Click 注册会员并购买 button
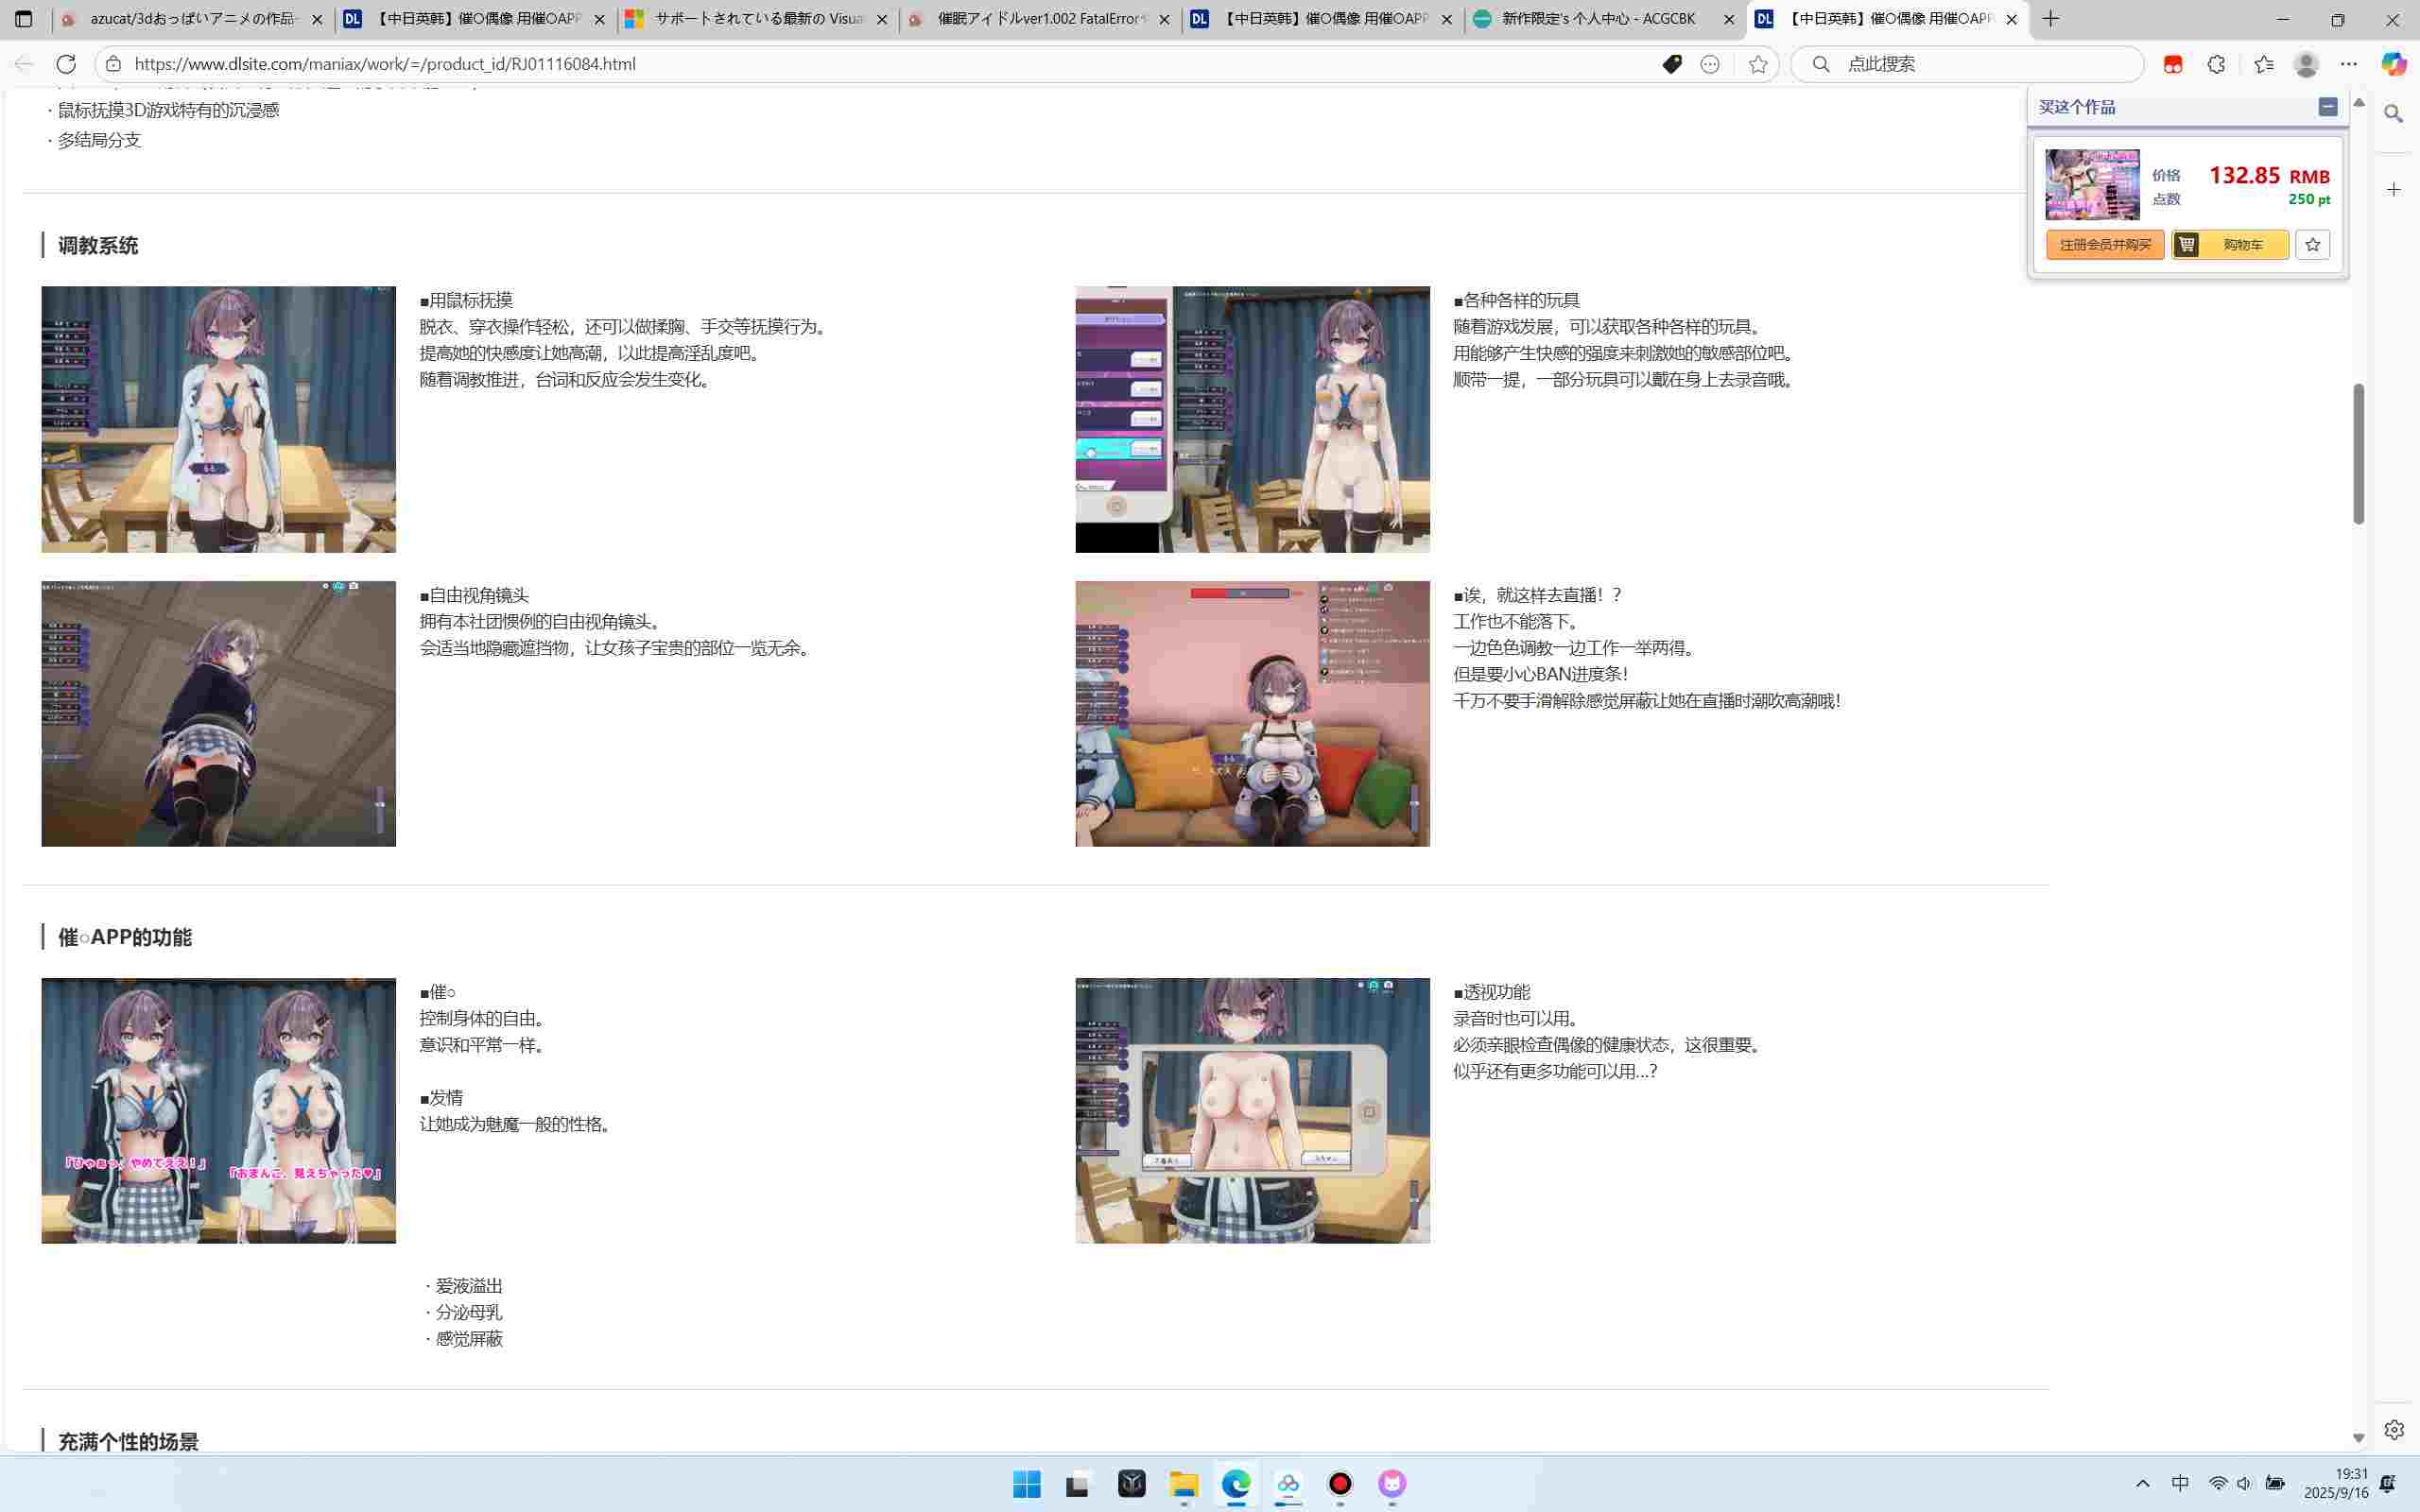This screenshot has width=2420, height=1512. (x=2105, y=245)
